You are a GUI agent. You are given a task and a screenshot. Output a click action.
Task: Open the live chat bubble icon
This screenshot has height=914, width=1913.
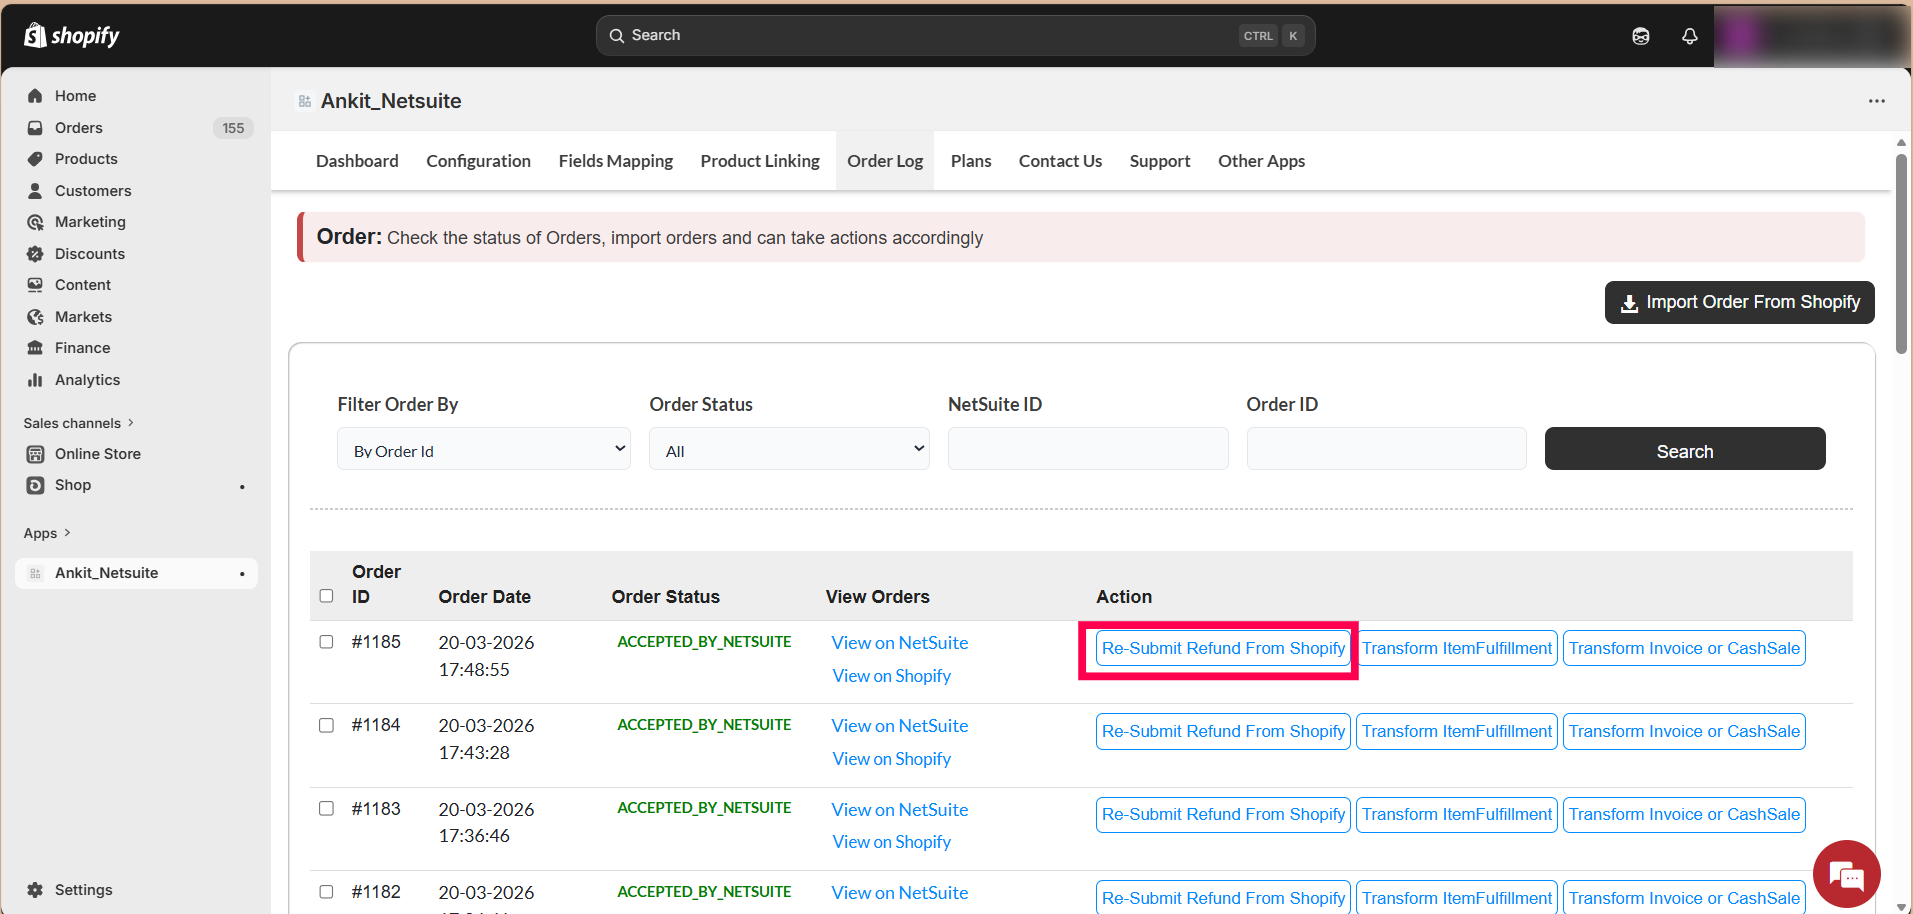click(x=1846, y=875)
